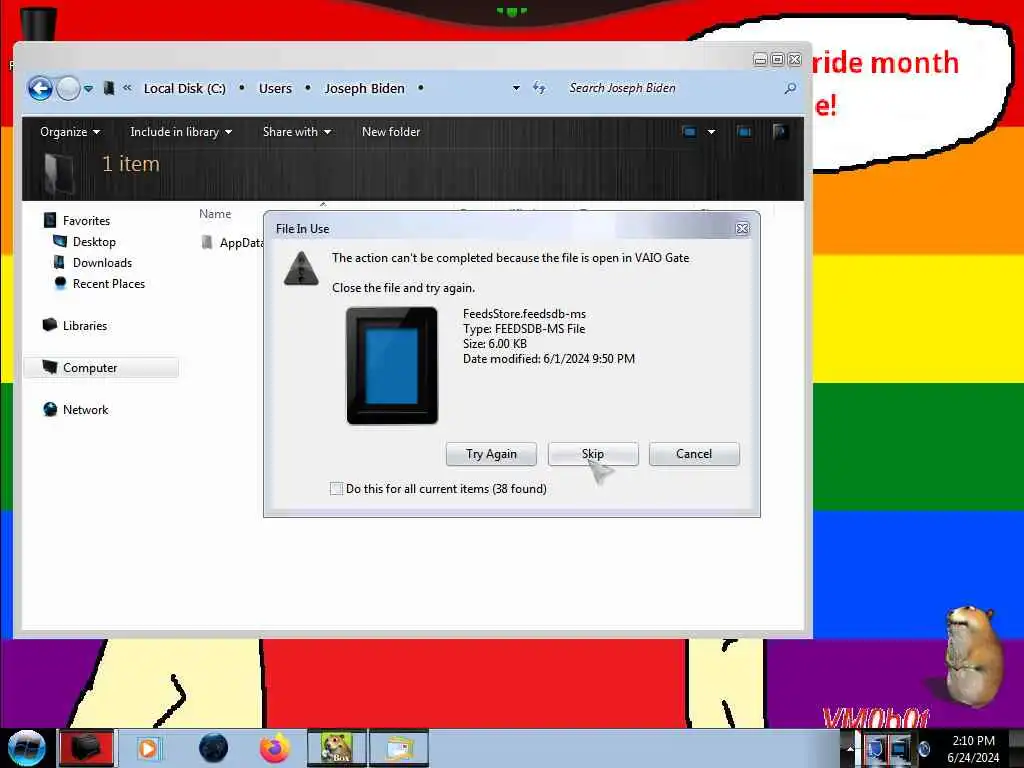
Task: Click the envelope folder taskbar icon
Action: pos(399,748)
